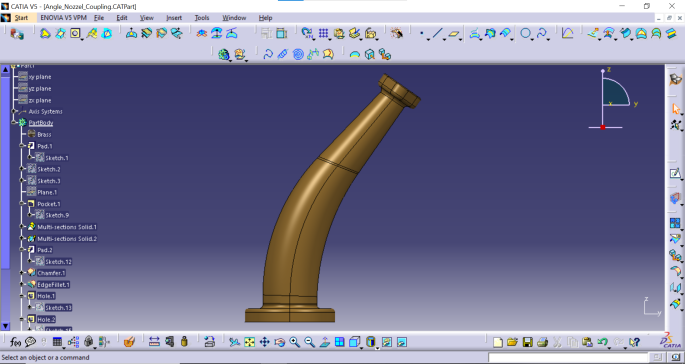Viewport: 685px width, 364px height.
Task: Click the Zoom In magnifier
Action: point(295,342)
